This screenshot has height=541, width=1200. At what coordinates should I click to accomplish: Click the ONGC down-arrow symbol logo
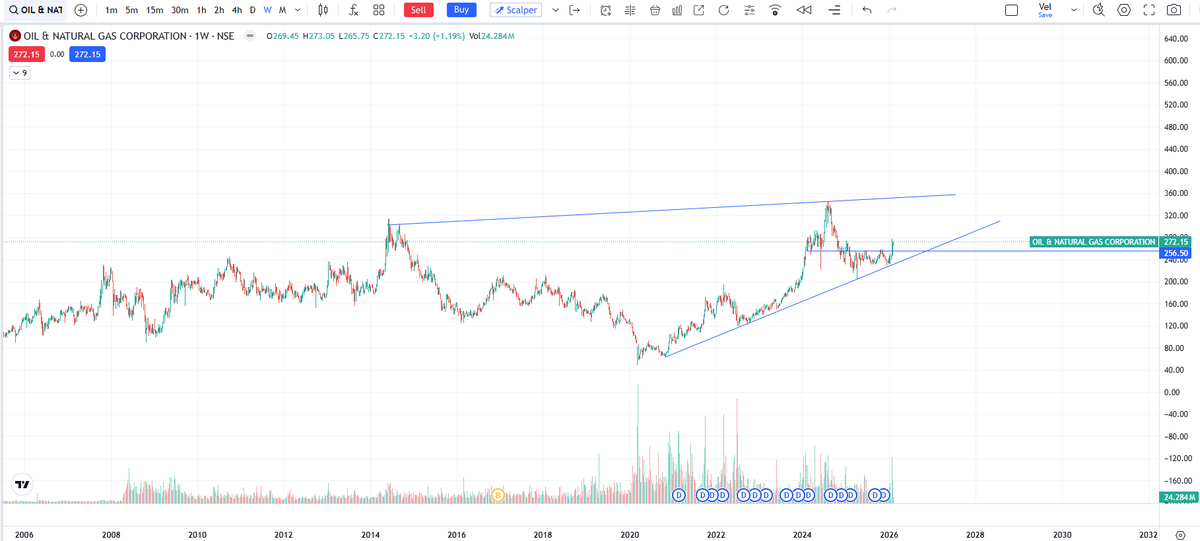15,36
